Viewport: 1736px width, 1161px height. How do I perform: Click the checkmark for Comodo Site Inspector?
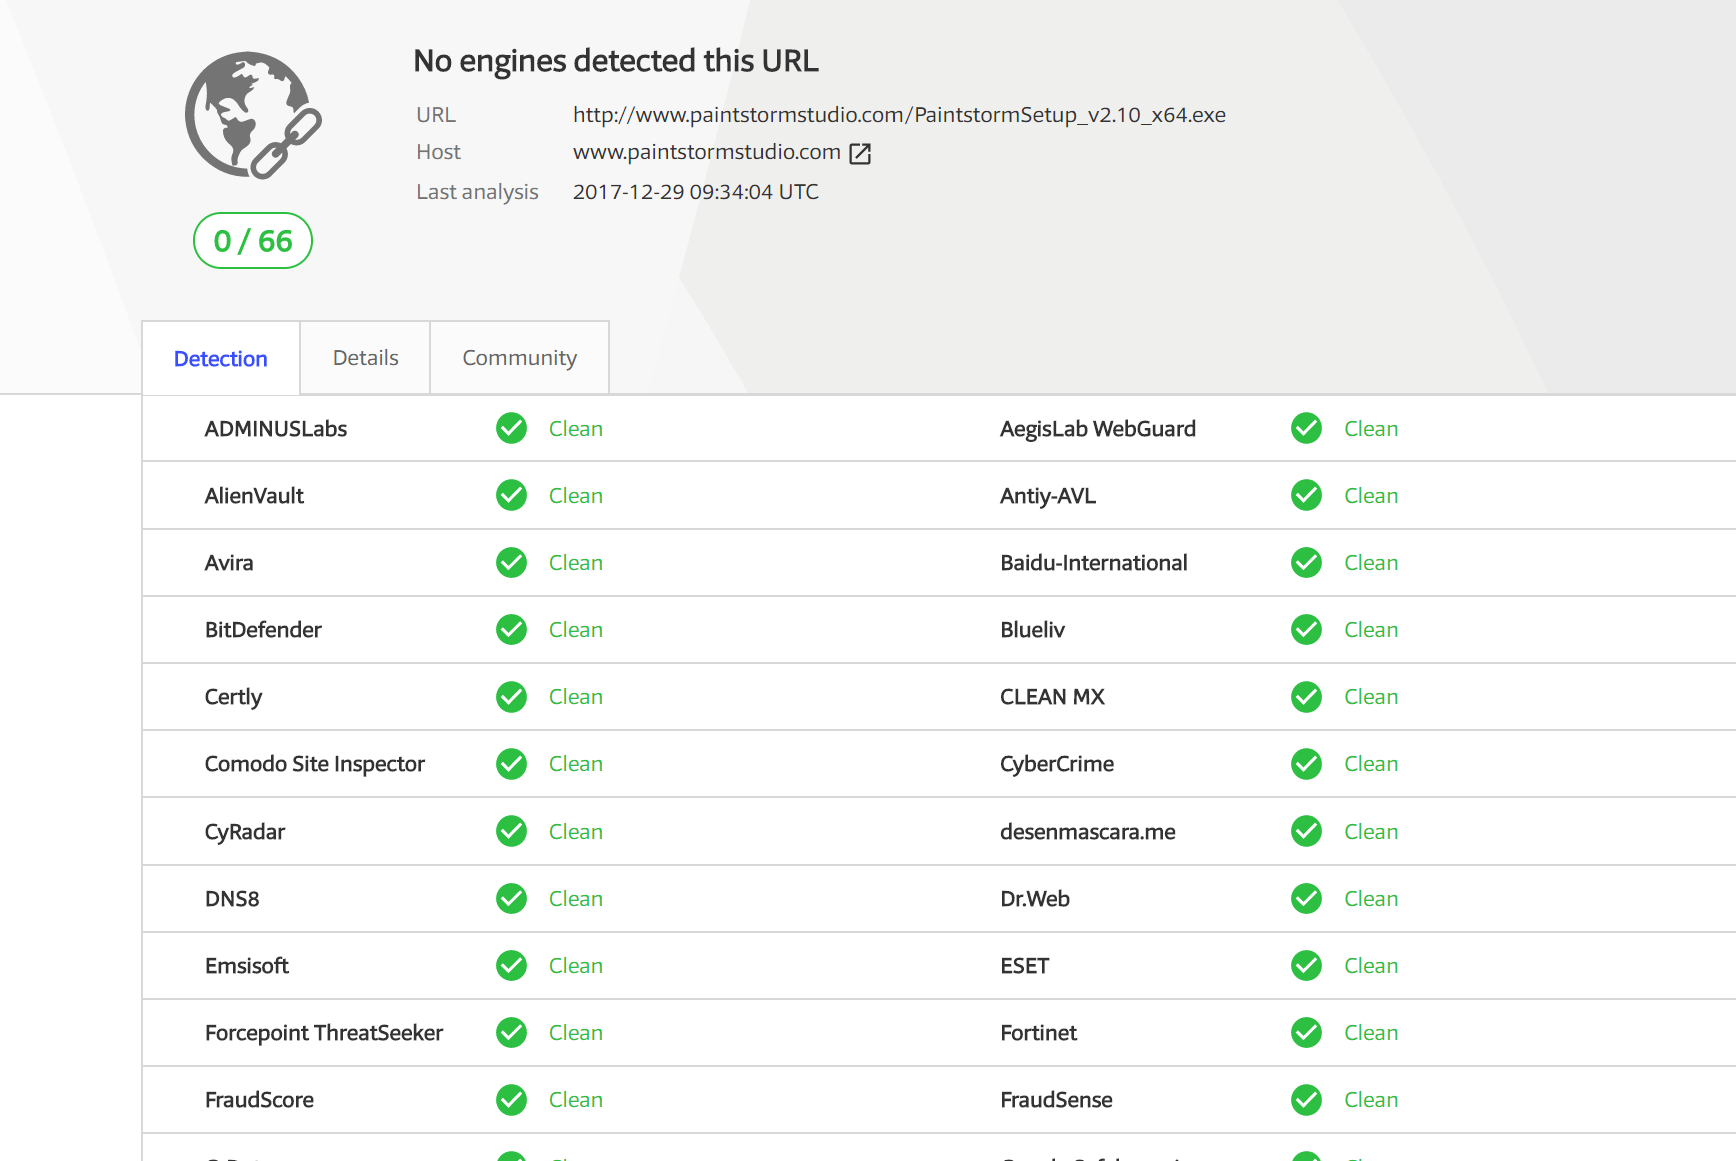click(511, 764)
